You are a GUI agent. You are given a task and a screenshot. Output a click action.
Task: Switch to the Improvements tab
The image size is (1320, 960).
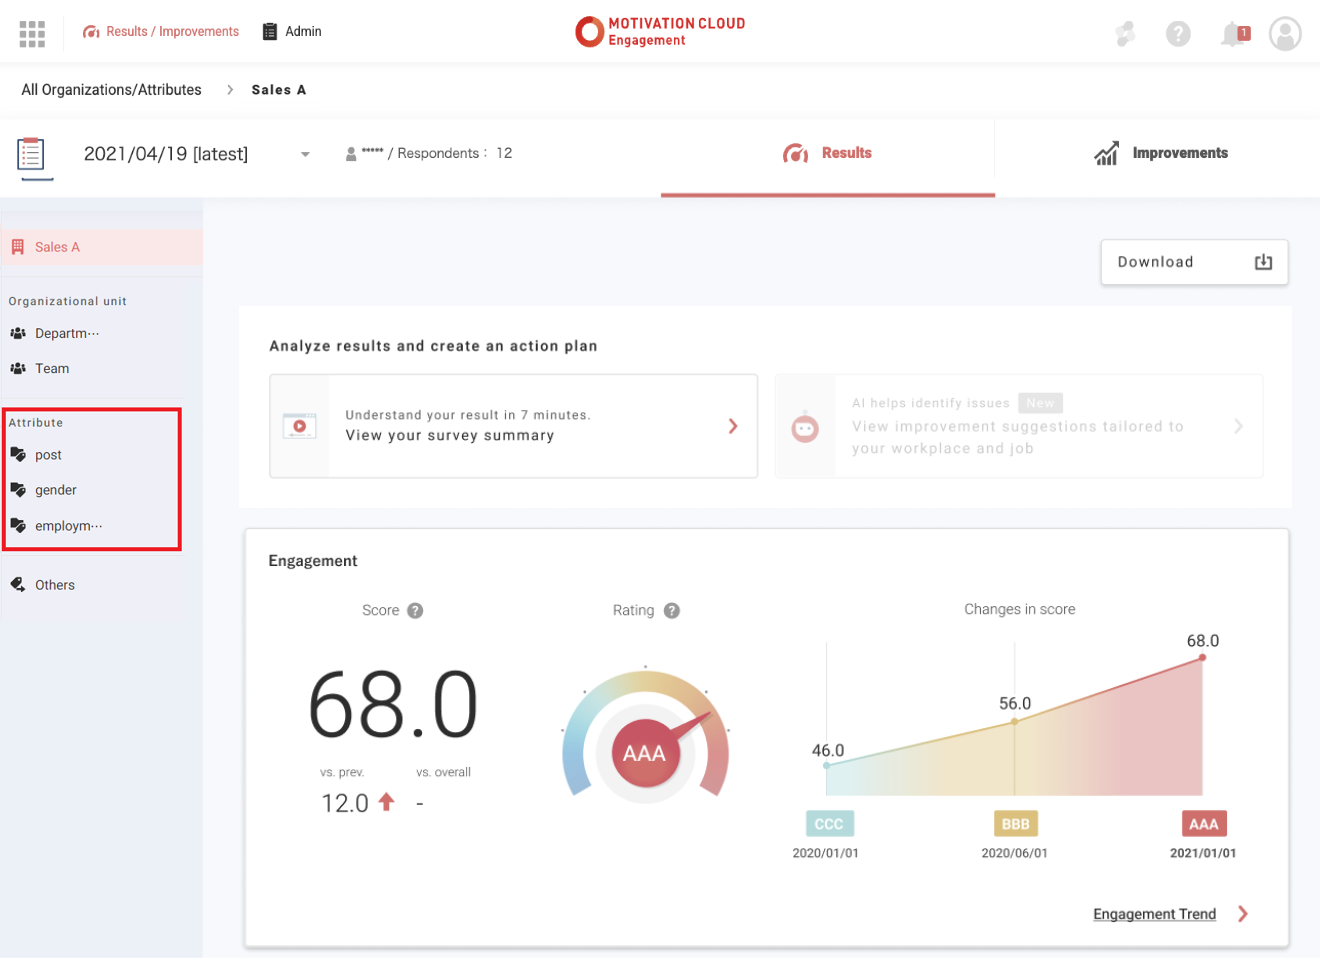click(x=1160, y=153)
